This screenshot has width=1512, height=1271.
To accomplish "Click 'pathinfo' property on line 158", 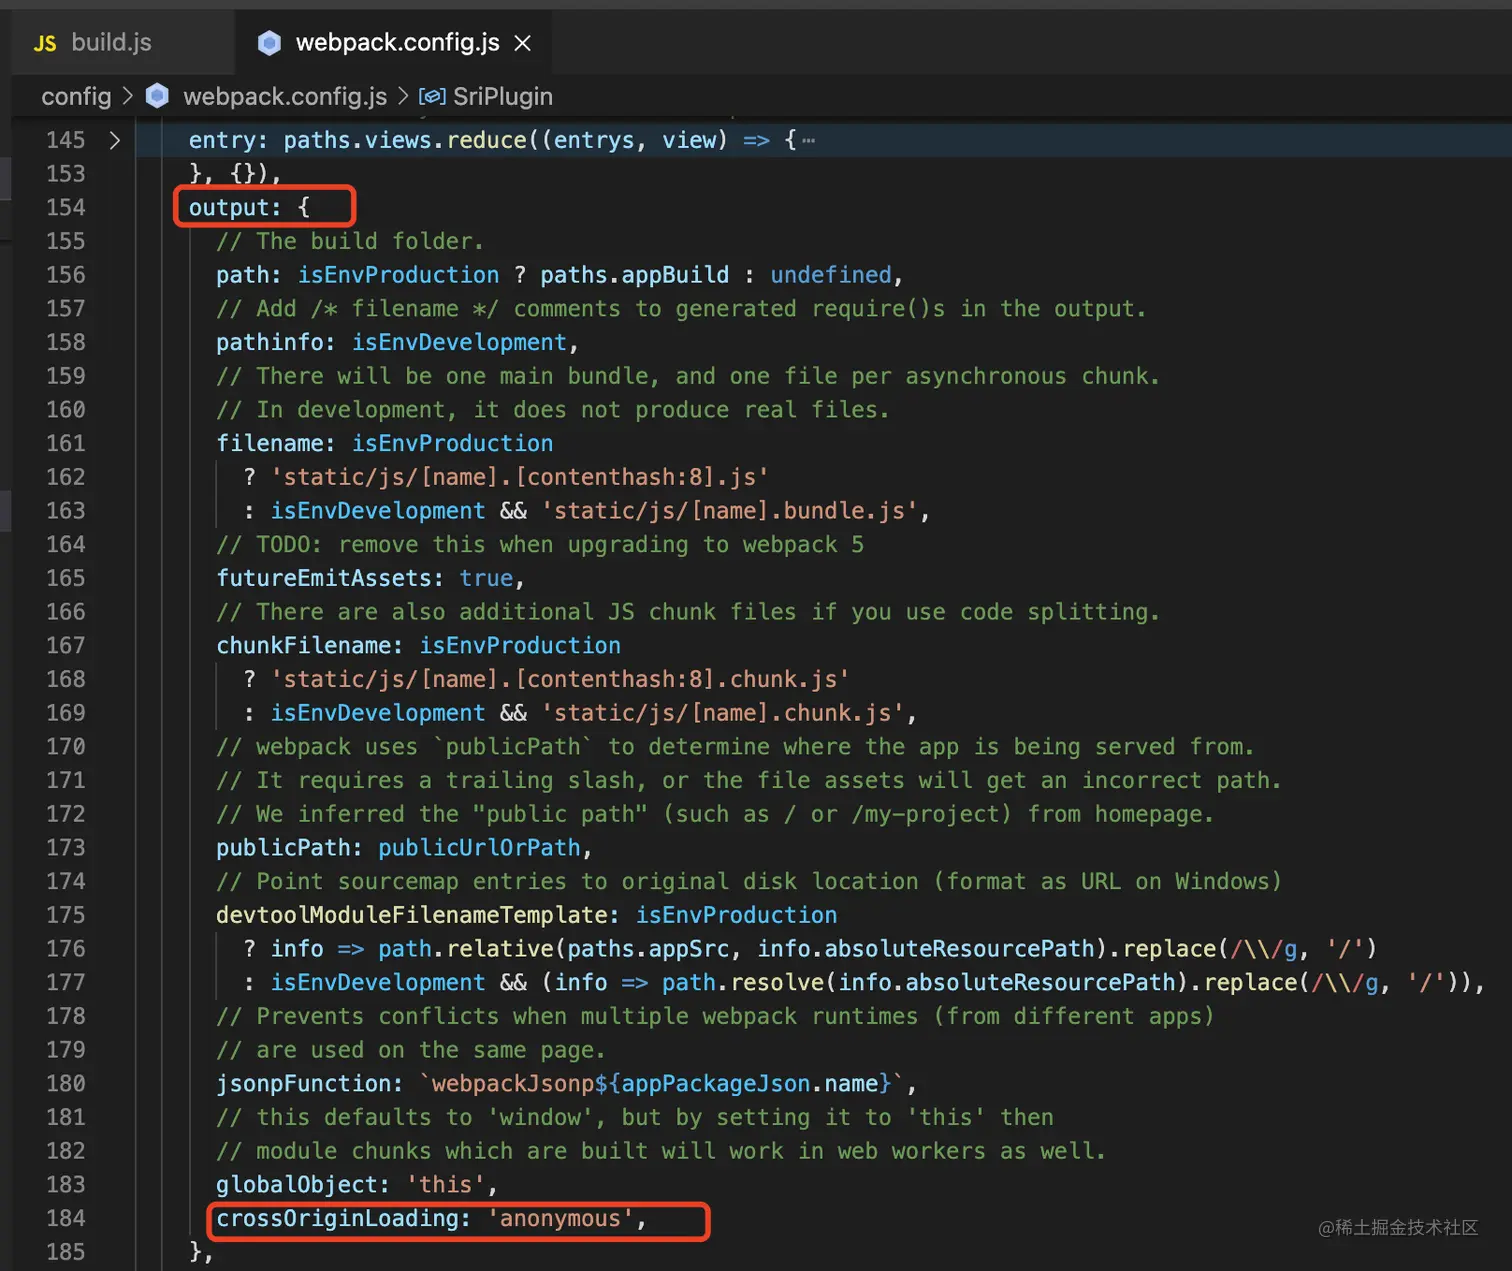I will pos(269,342).
